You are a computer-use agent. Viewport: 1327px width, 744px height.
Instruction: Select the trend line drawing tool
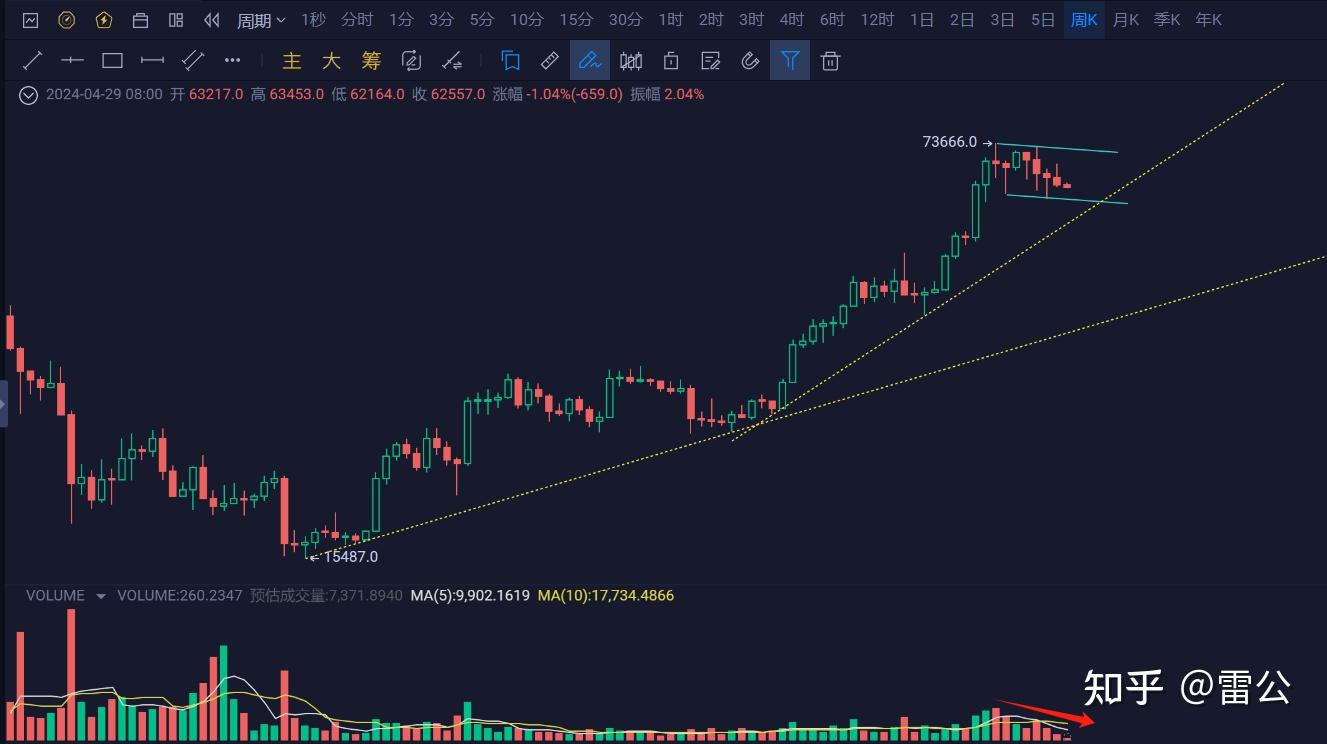coord(33,61)
